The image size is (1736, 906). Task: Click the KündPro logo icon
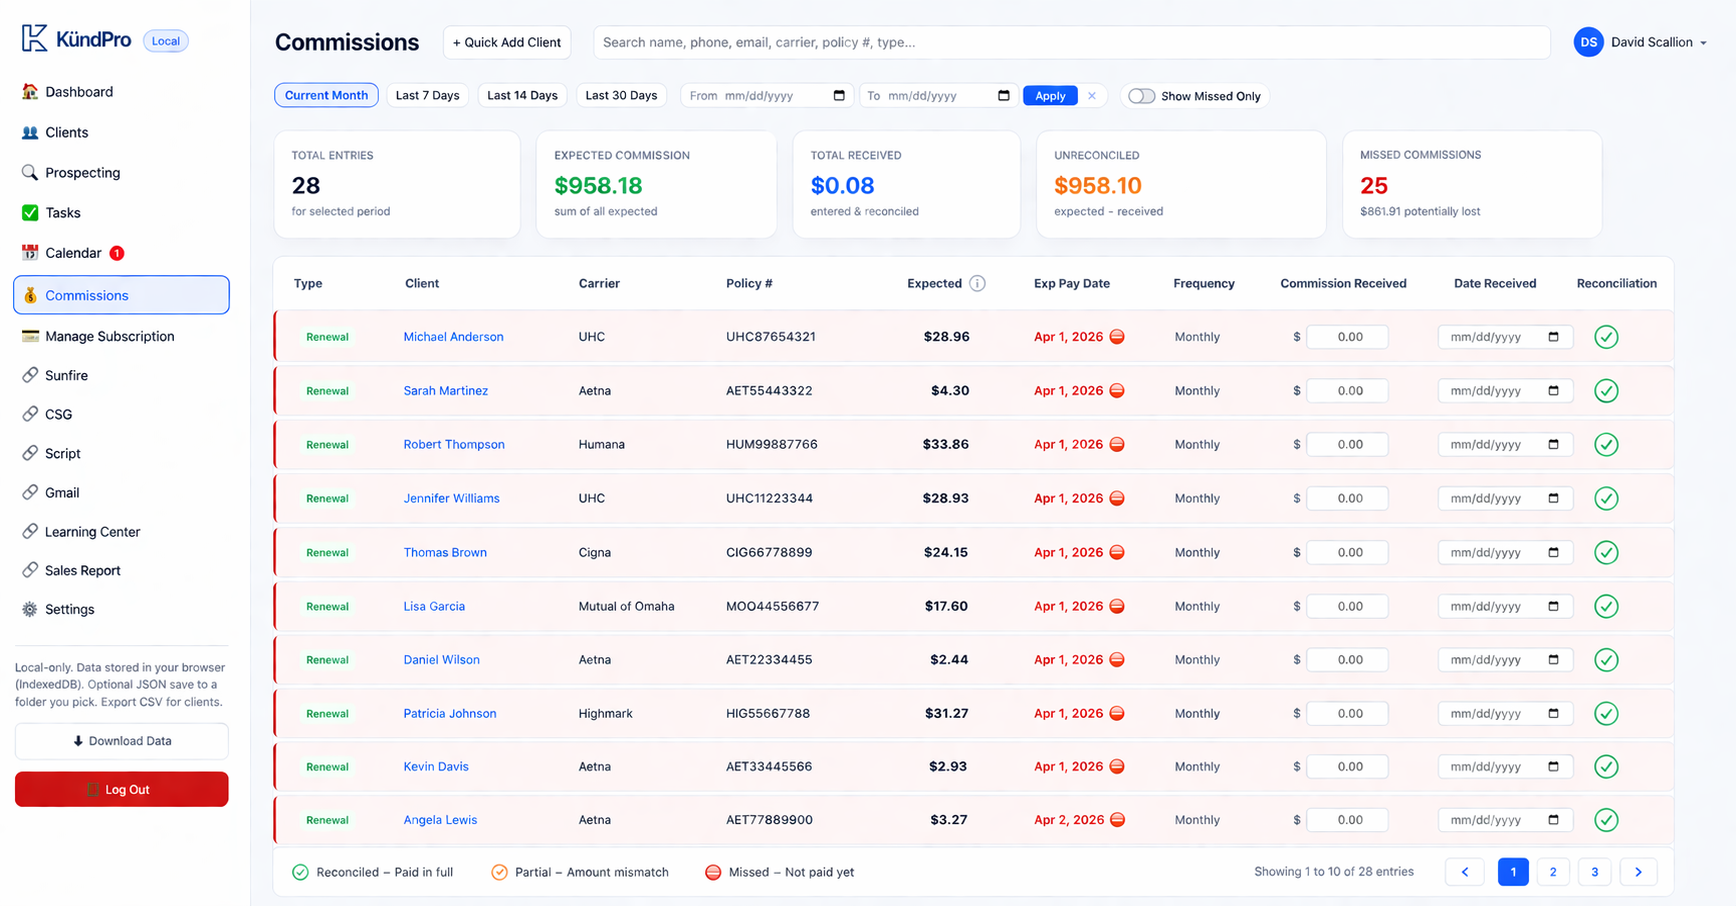[x=34, y=39]
